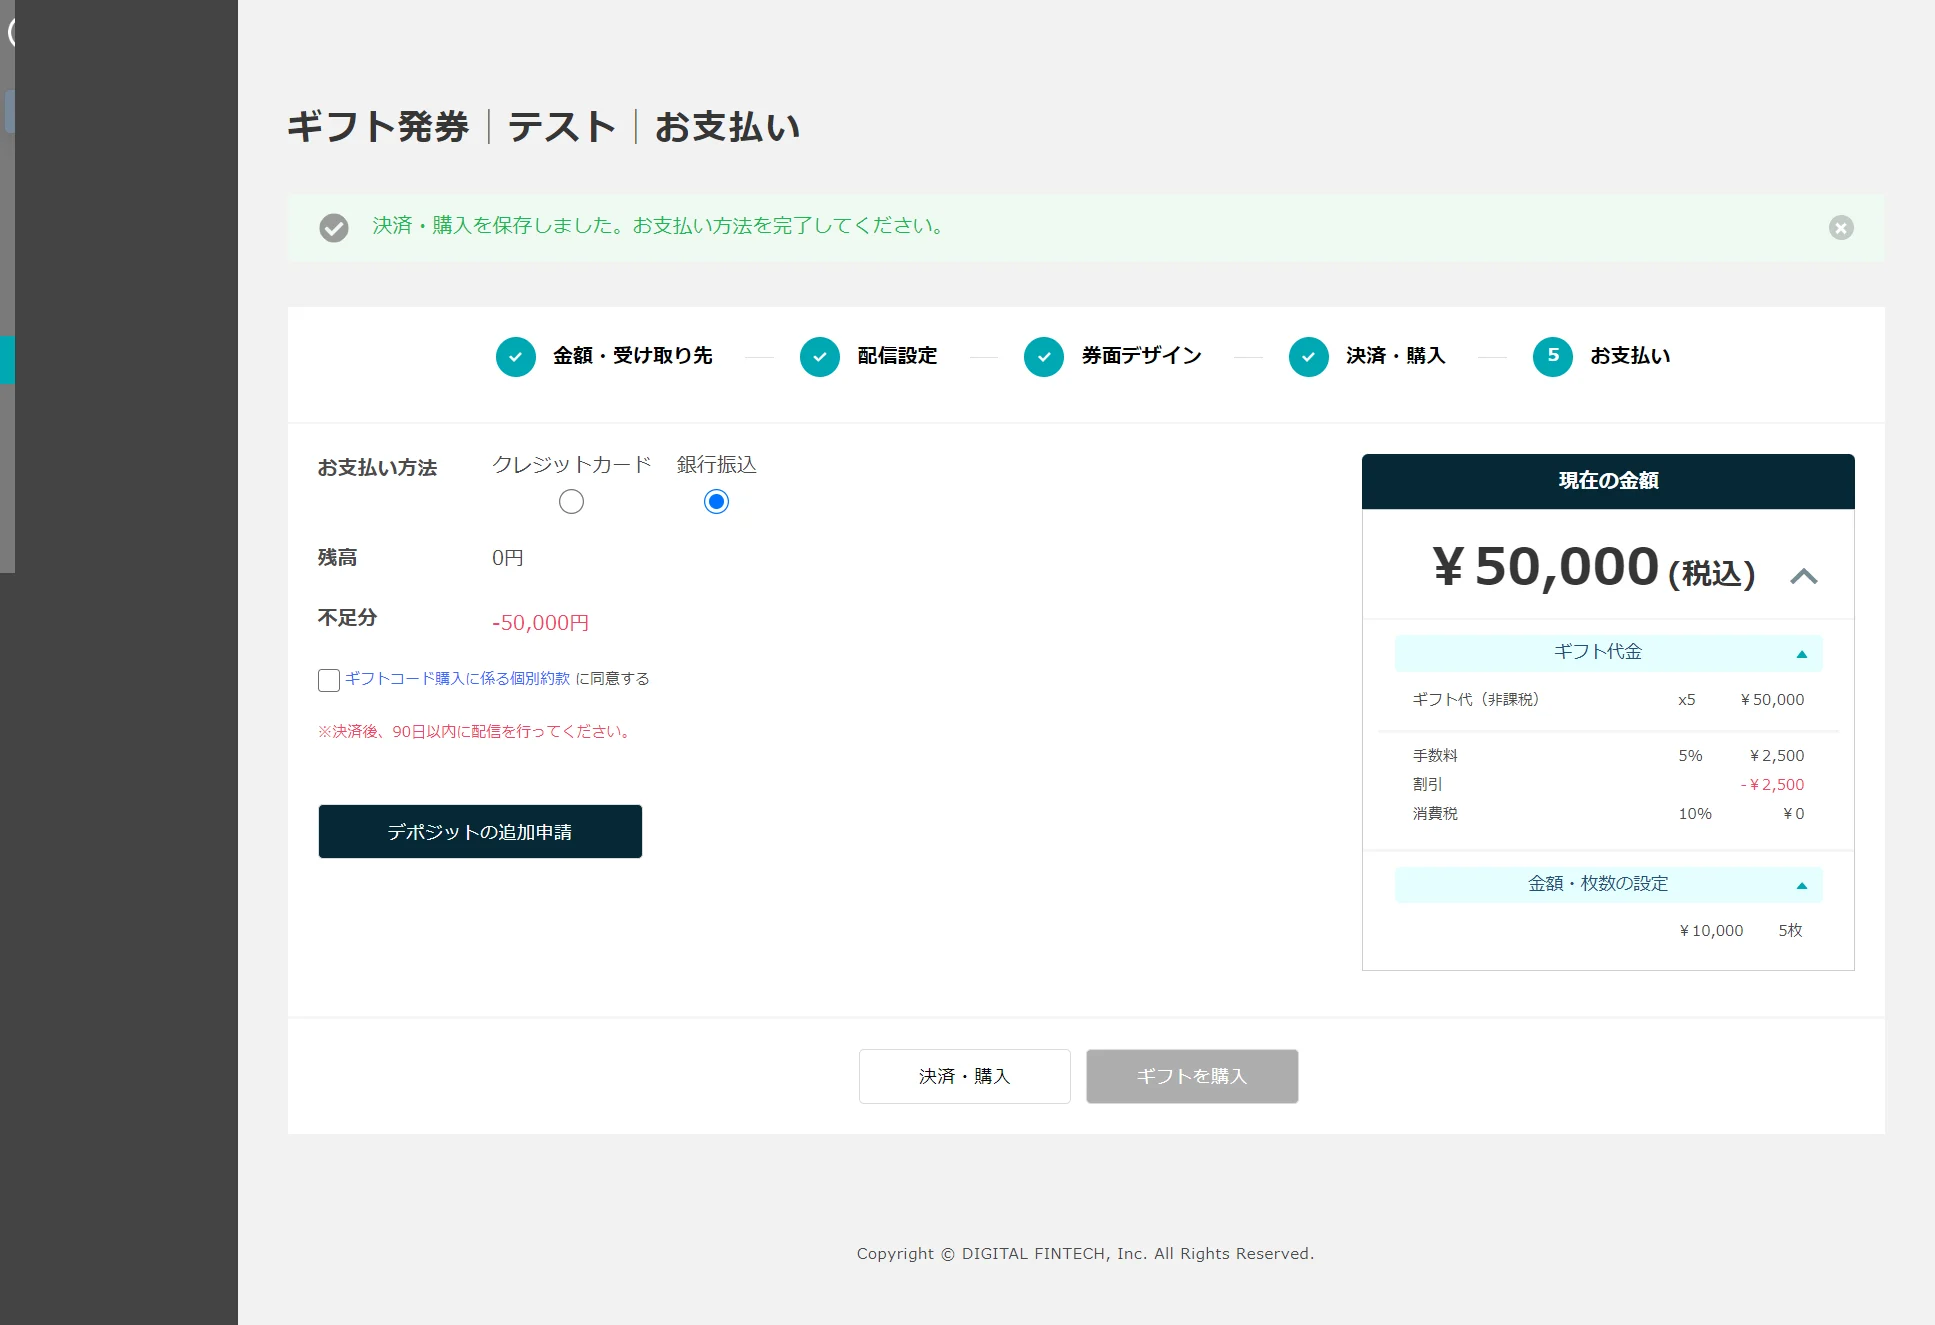This screenshot has height=1325, width=1935.
Task: Go to 金額・受け取り先 step label
Action: [633, 356]
